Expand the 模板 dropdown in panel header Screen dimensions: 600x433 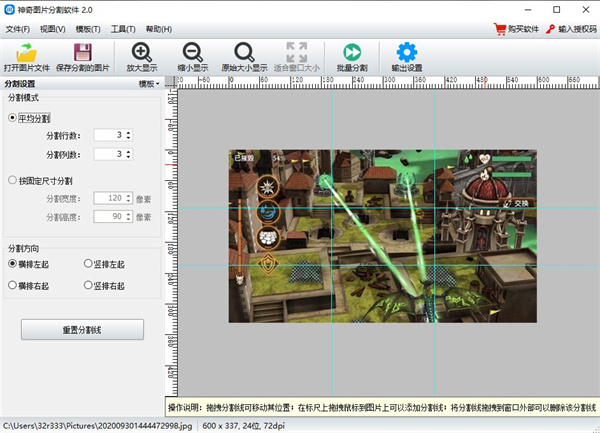(x=150, y=85)
